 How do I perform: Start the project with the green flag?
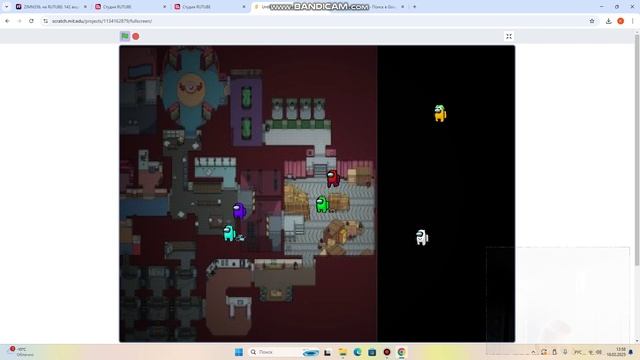[x=125, y=36]
